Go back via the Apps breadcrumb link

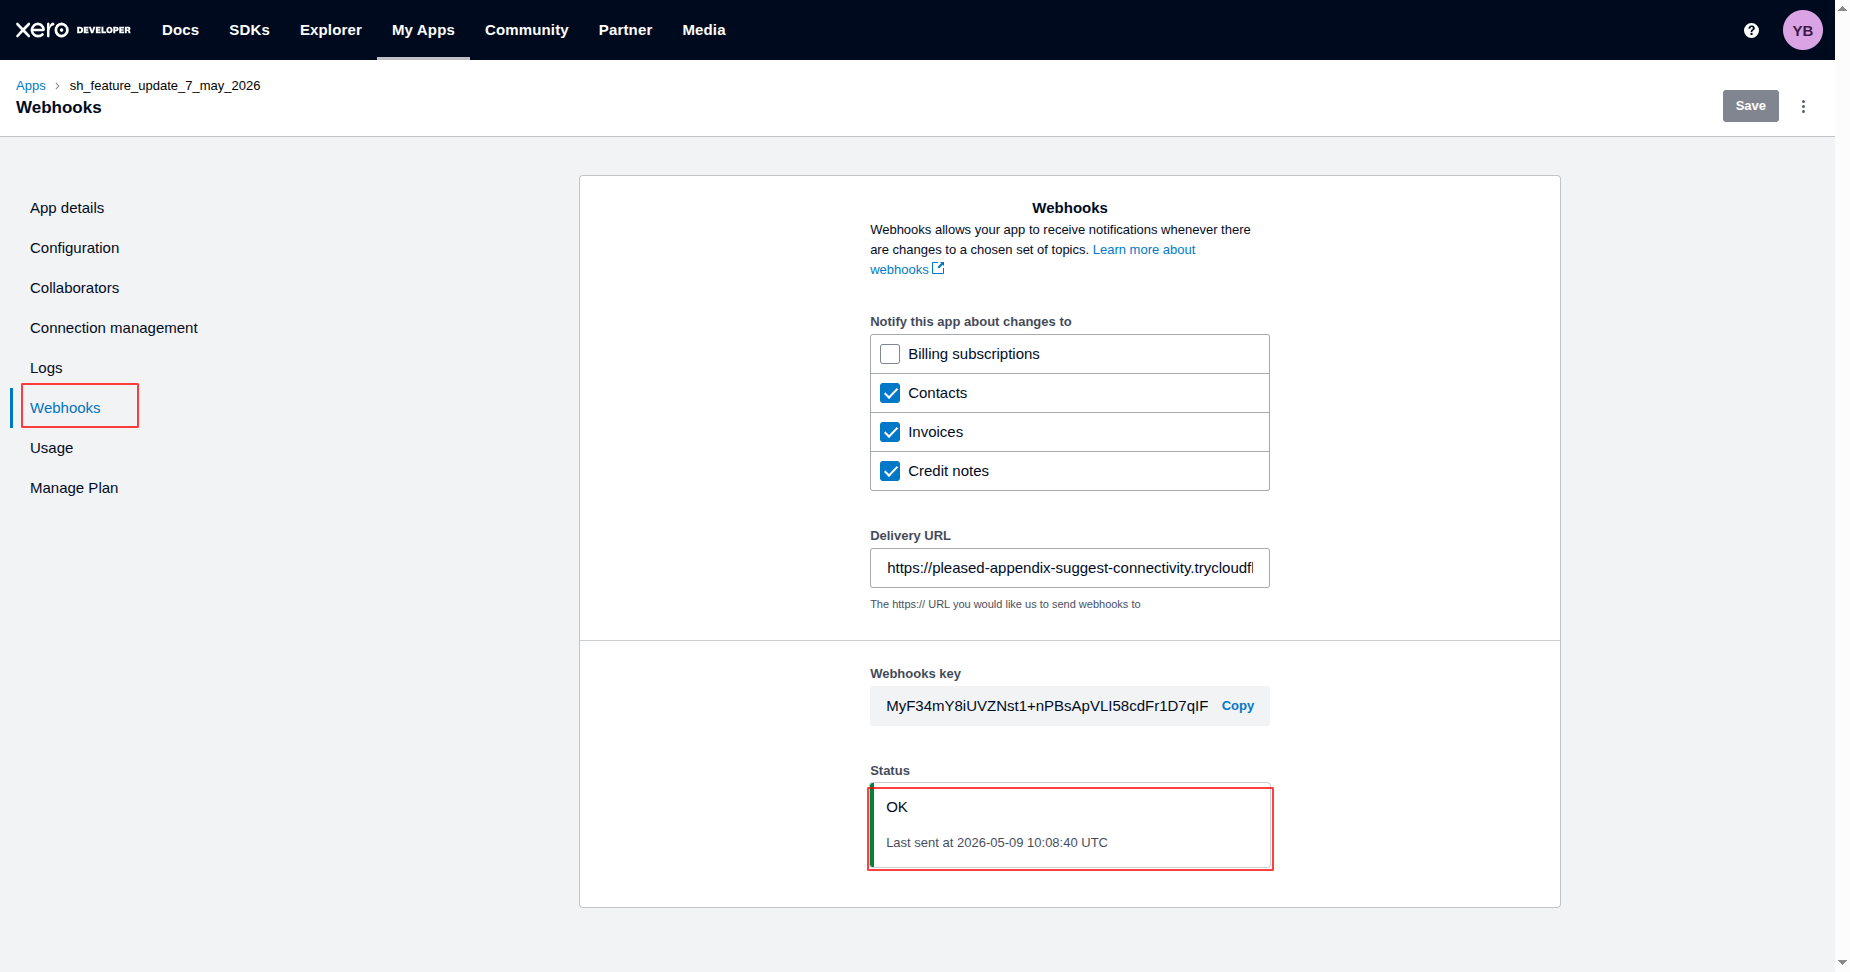point(31,86)
